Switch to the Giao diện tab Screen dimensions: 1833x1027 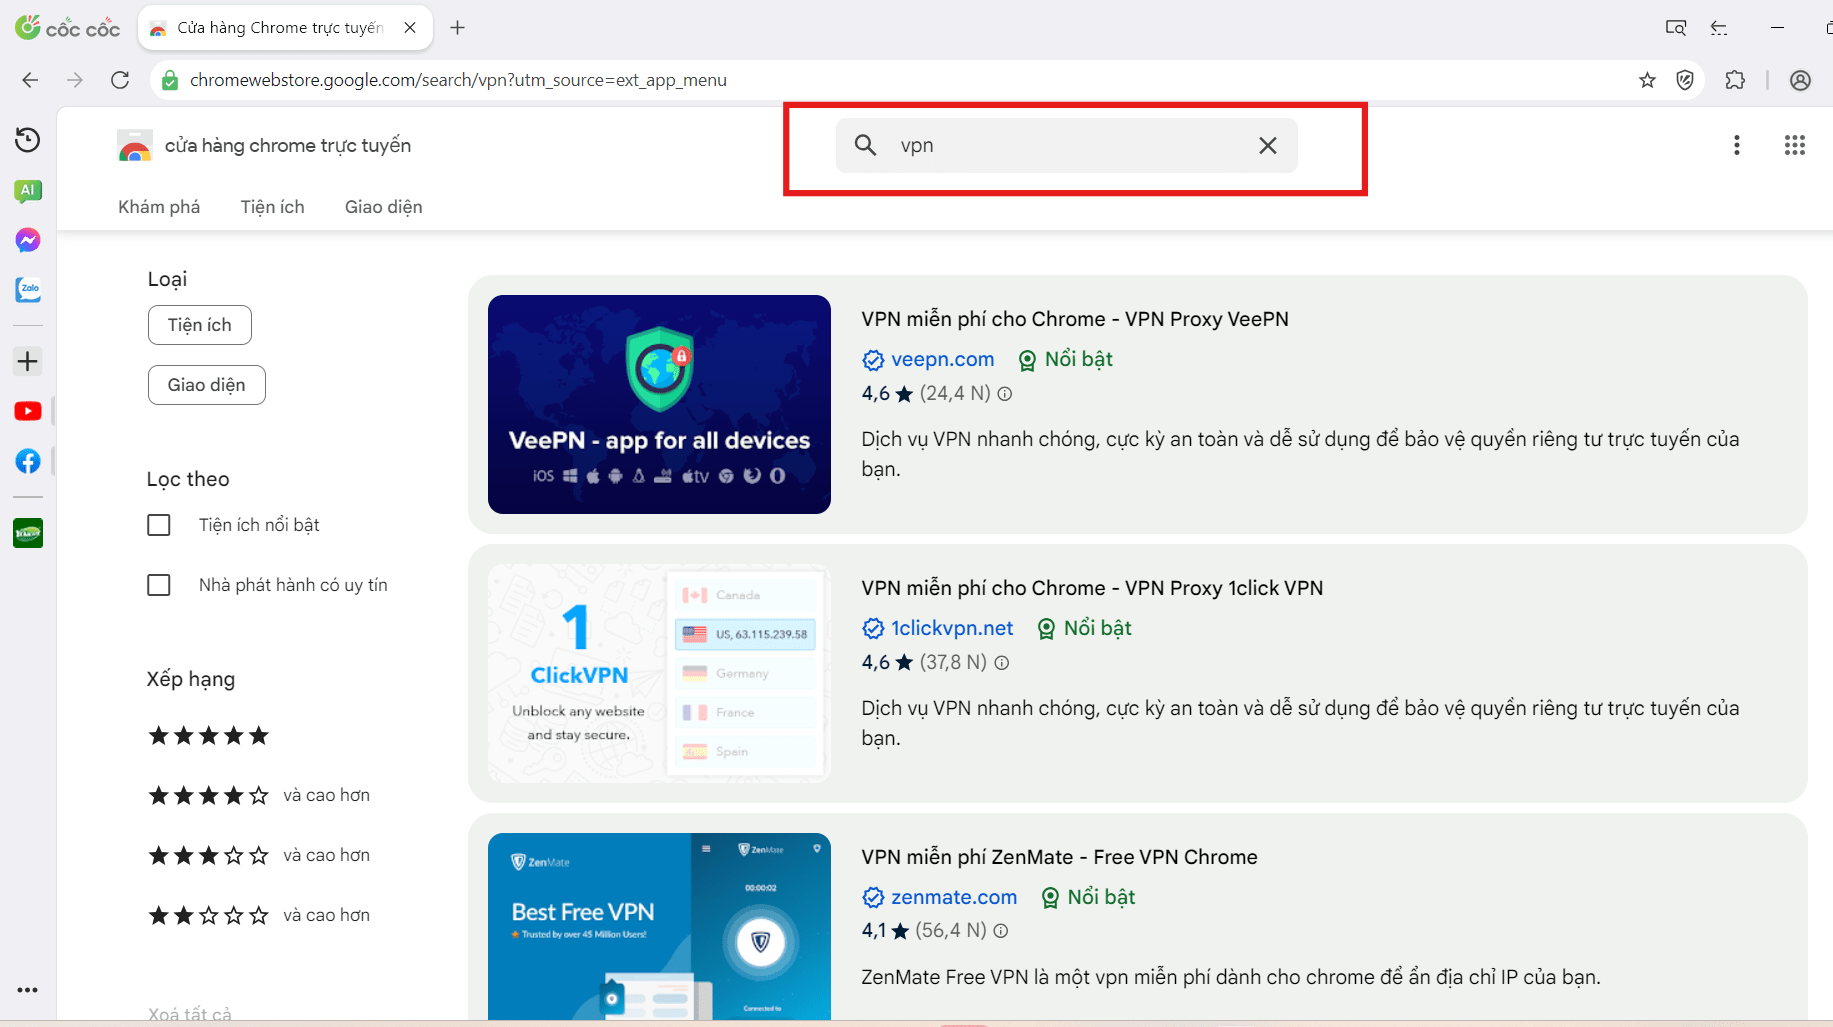coord(384,207)
